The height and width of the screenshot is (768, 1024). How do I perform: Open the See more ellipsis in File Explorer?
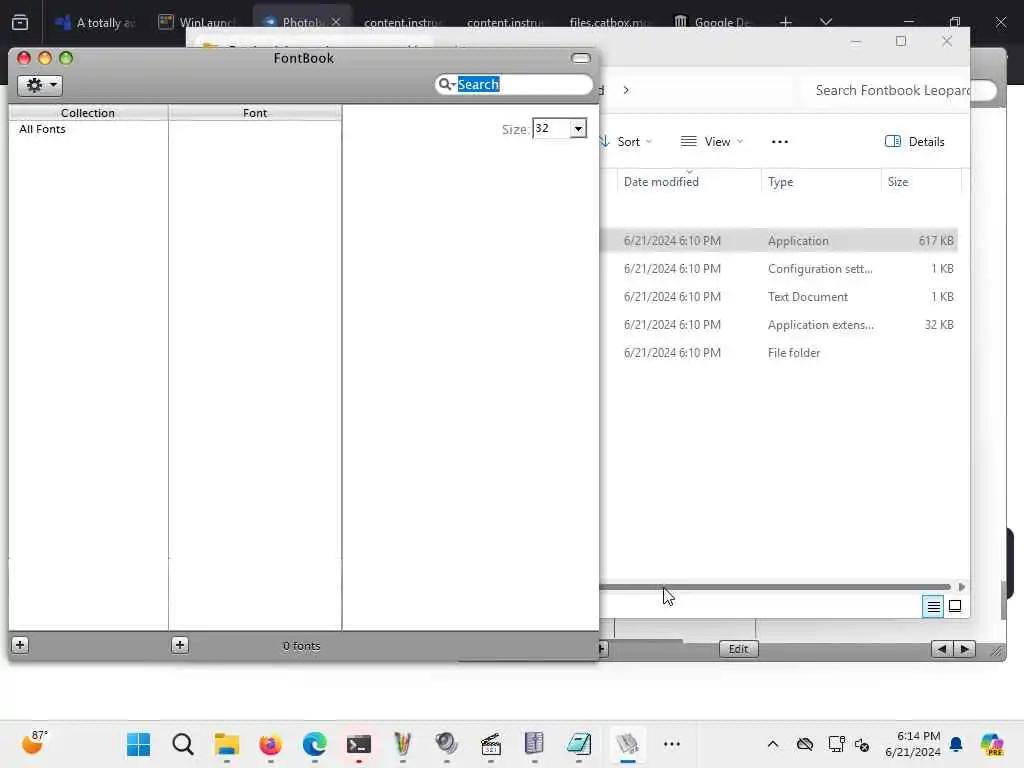(780, 142)
